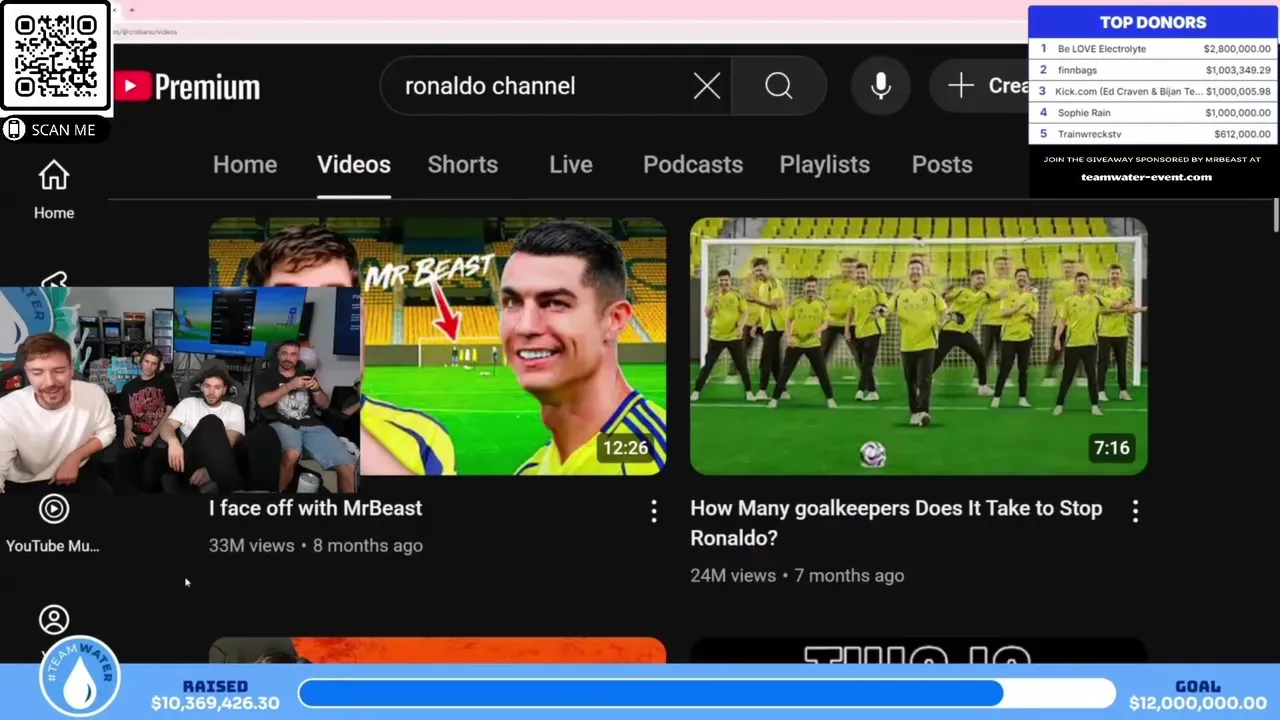Open the Podcasts tab

(693, 165)
